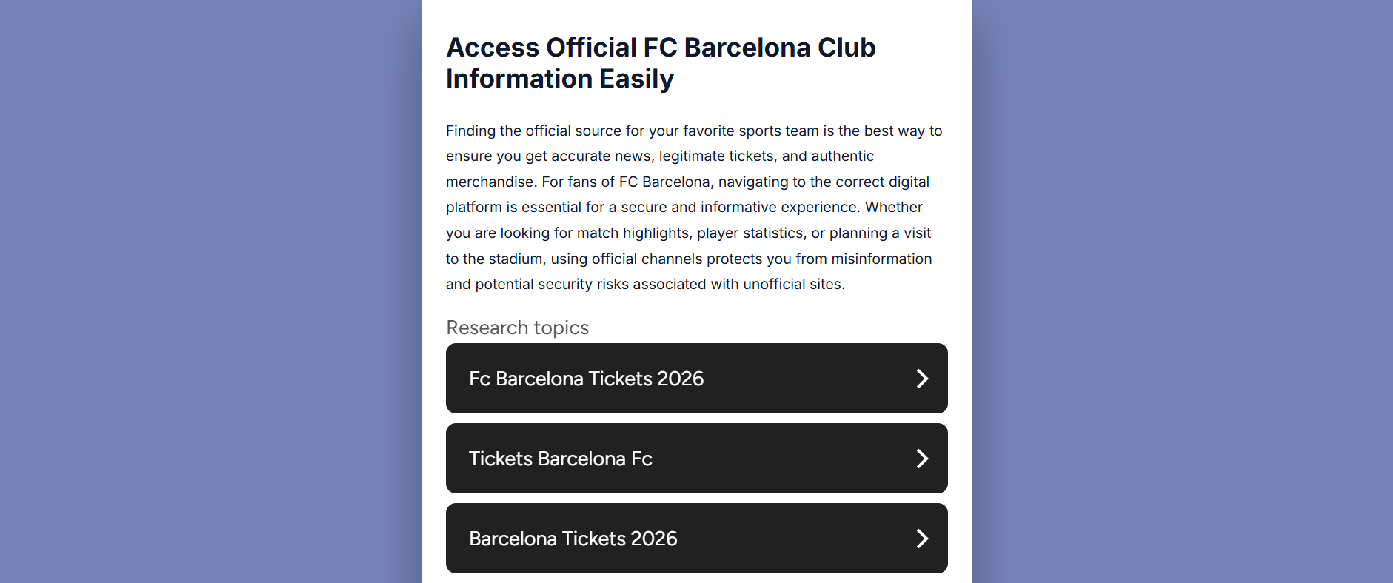Viewport: 1393px width, 583px height.
Task: Expand Barcelona Tickets 2026 via its chevron
Action: tap(922, 538)
